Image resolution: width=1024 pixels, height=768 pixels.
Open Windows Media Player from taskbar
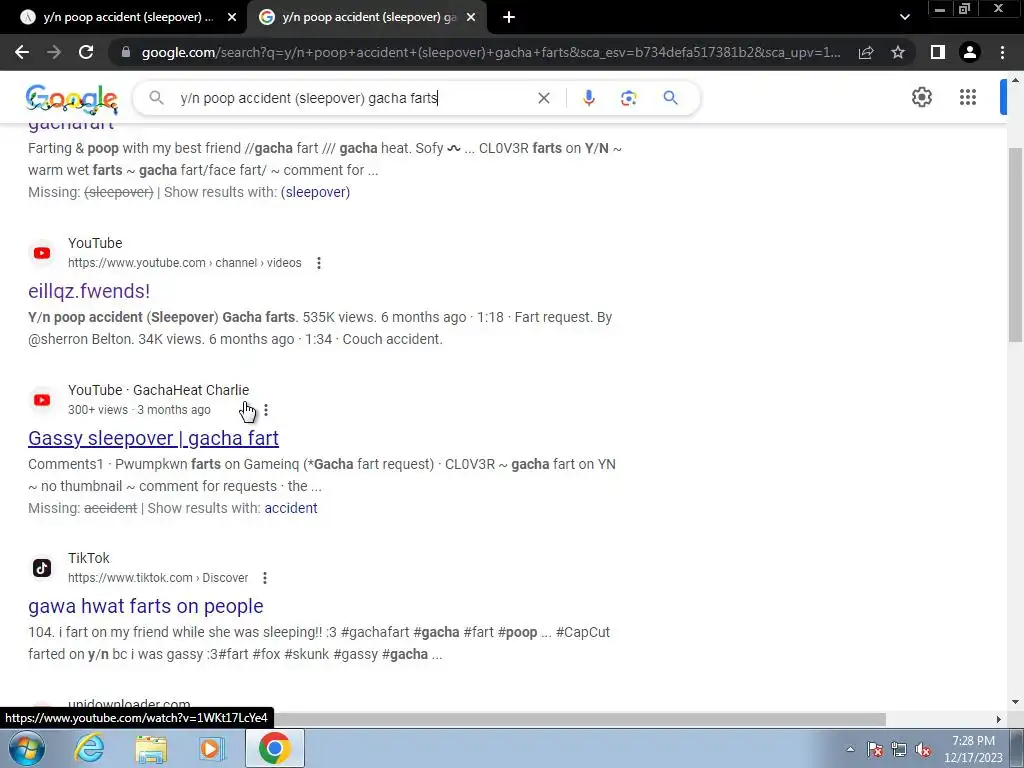coord(212,748)
